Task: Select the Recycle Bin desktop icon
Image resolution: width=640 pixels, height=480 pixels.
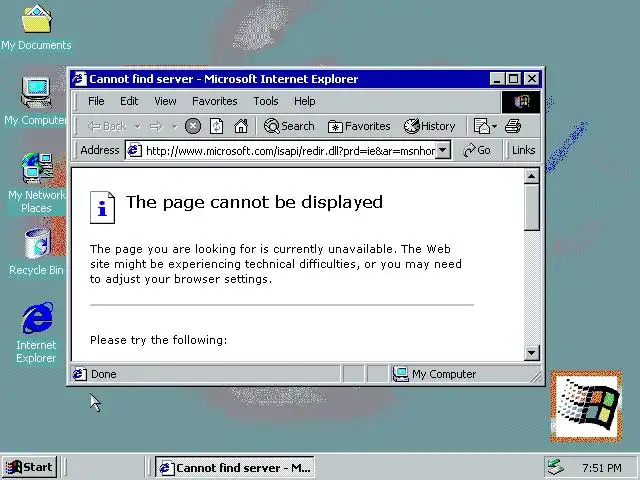Action: point(36,252)
